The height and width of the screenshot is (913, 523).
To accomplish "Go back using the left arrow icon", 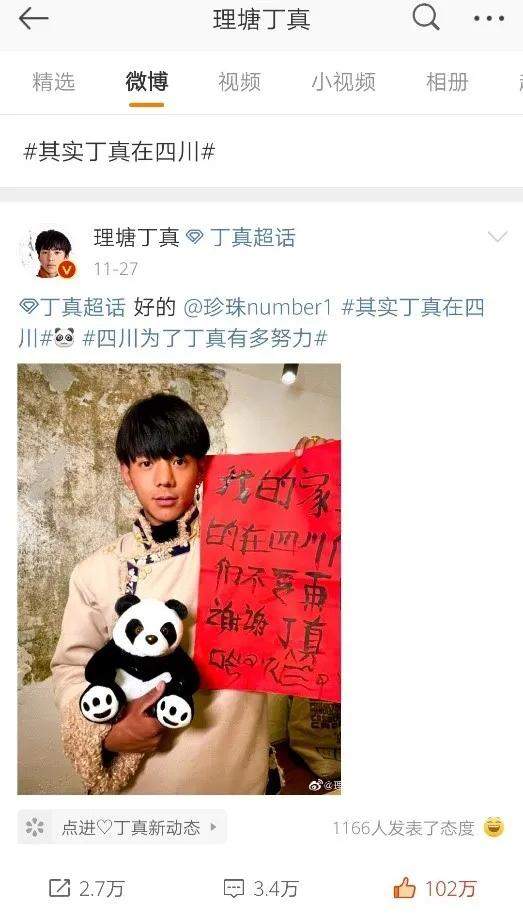I will (x=33, y=19).
